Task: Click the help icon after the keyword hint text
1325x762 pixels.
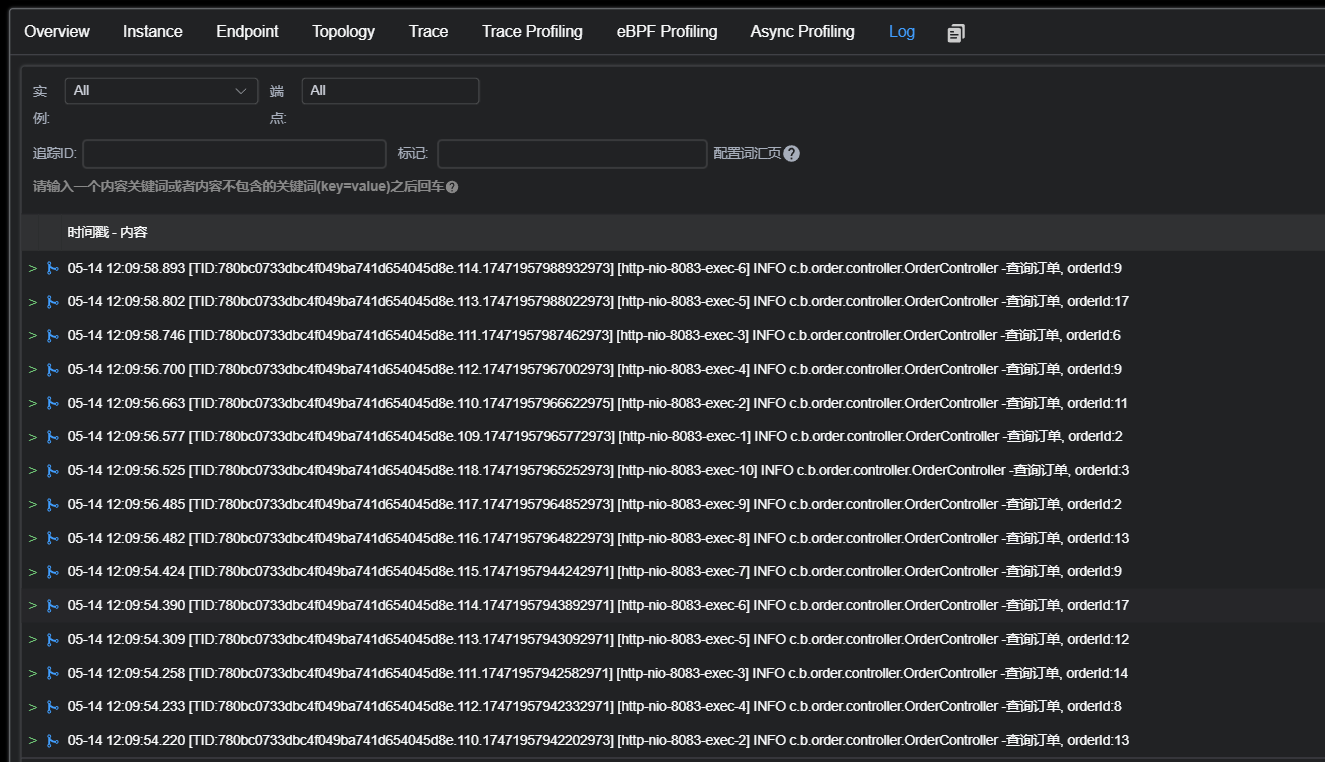Action: (x=452, y=187)
